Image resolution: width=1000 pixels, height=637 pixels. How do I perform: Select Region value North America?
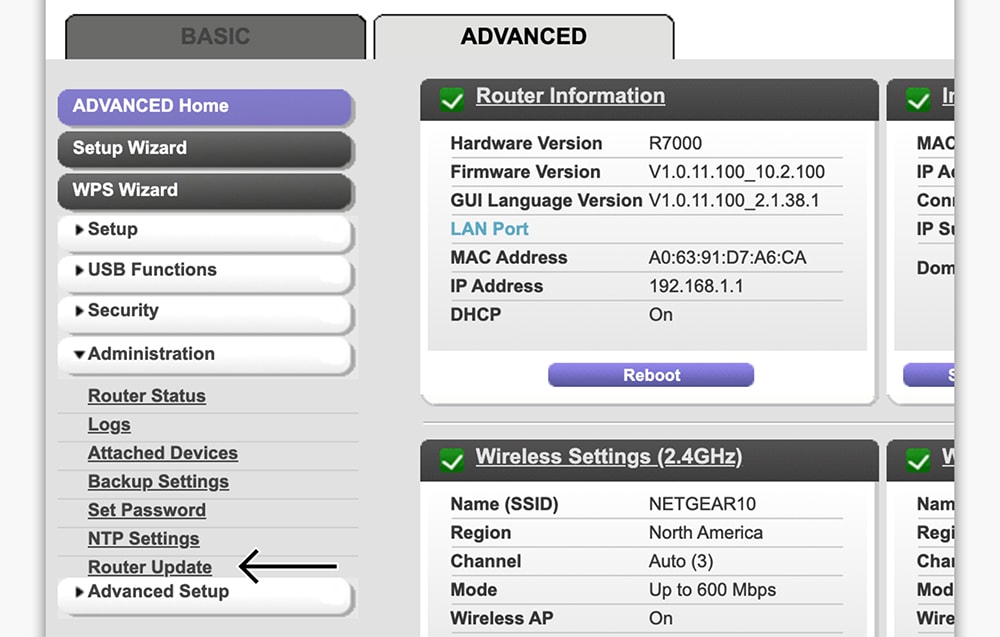click(705, 533)
